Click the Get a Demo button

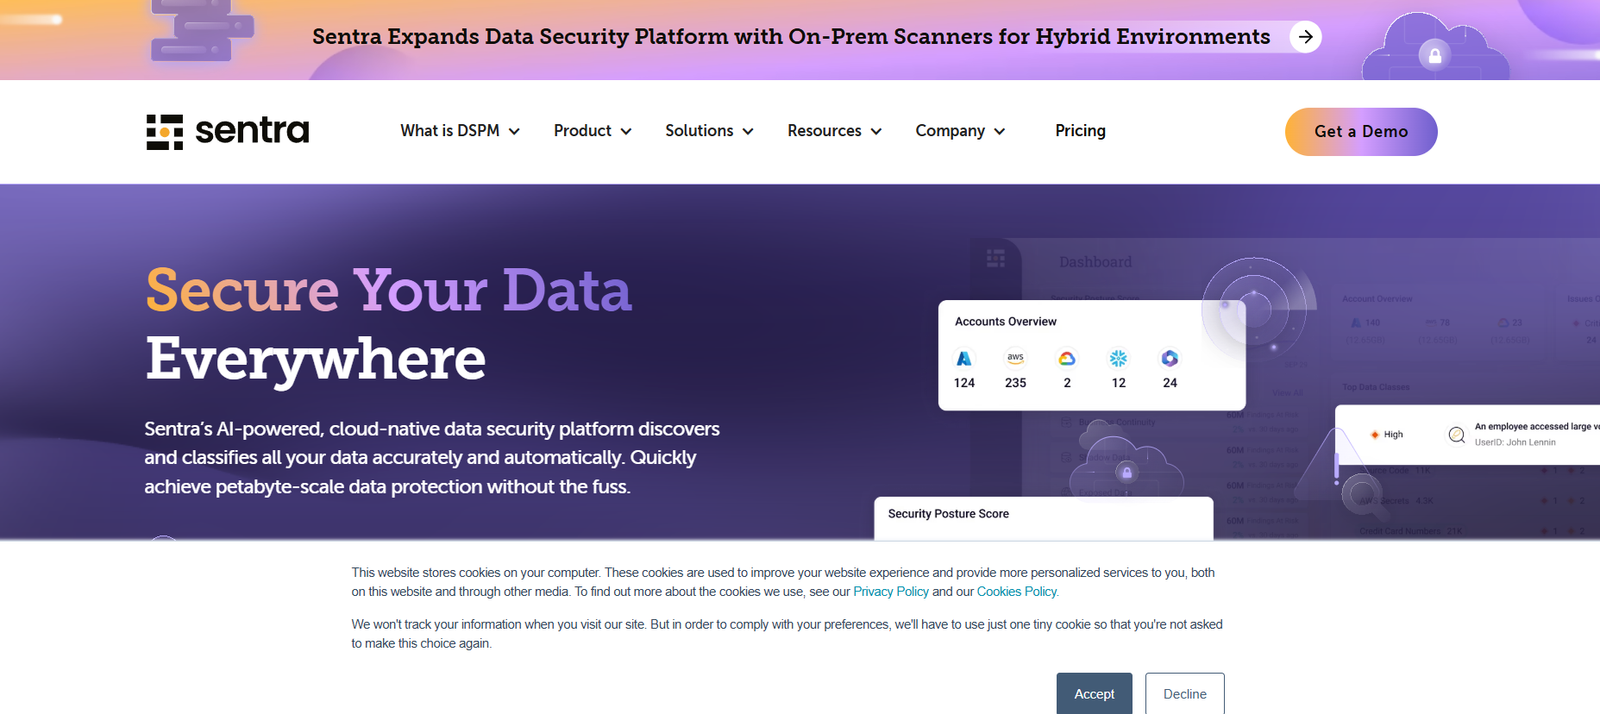click(1361, 132)
